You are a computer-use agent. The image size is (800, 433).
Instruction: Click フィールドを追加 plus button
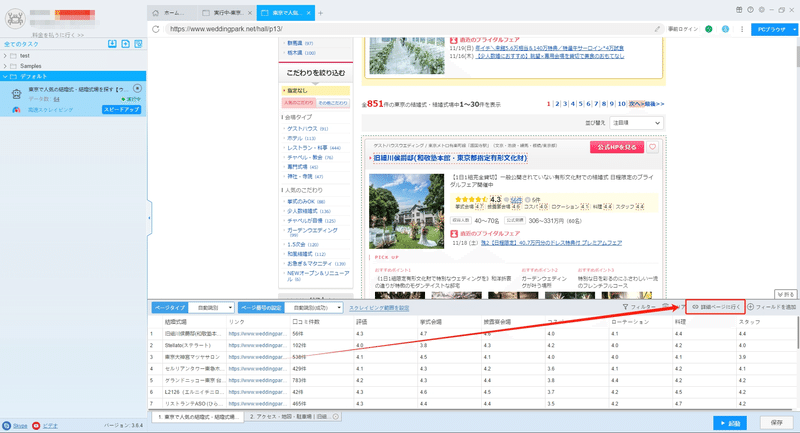pyautogui.click(x=772, y=307)
